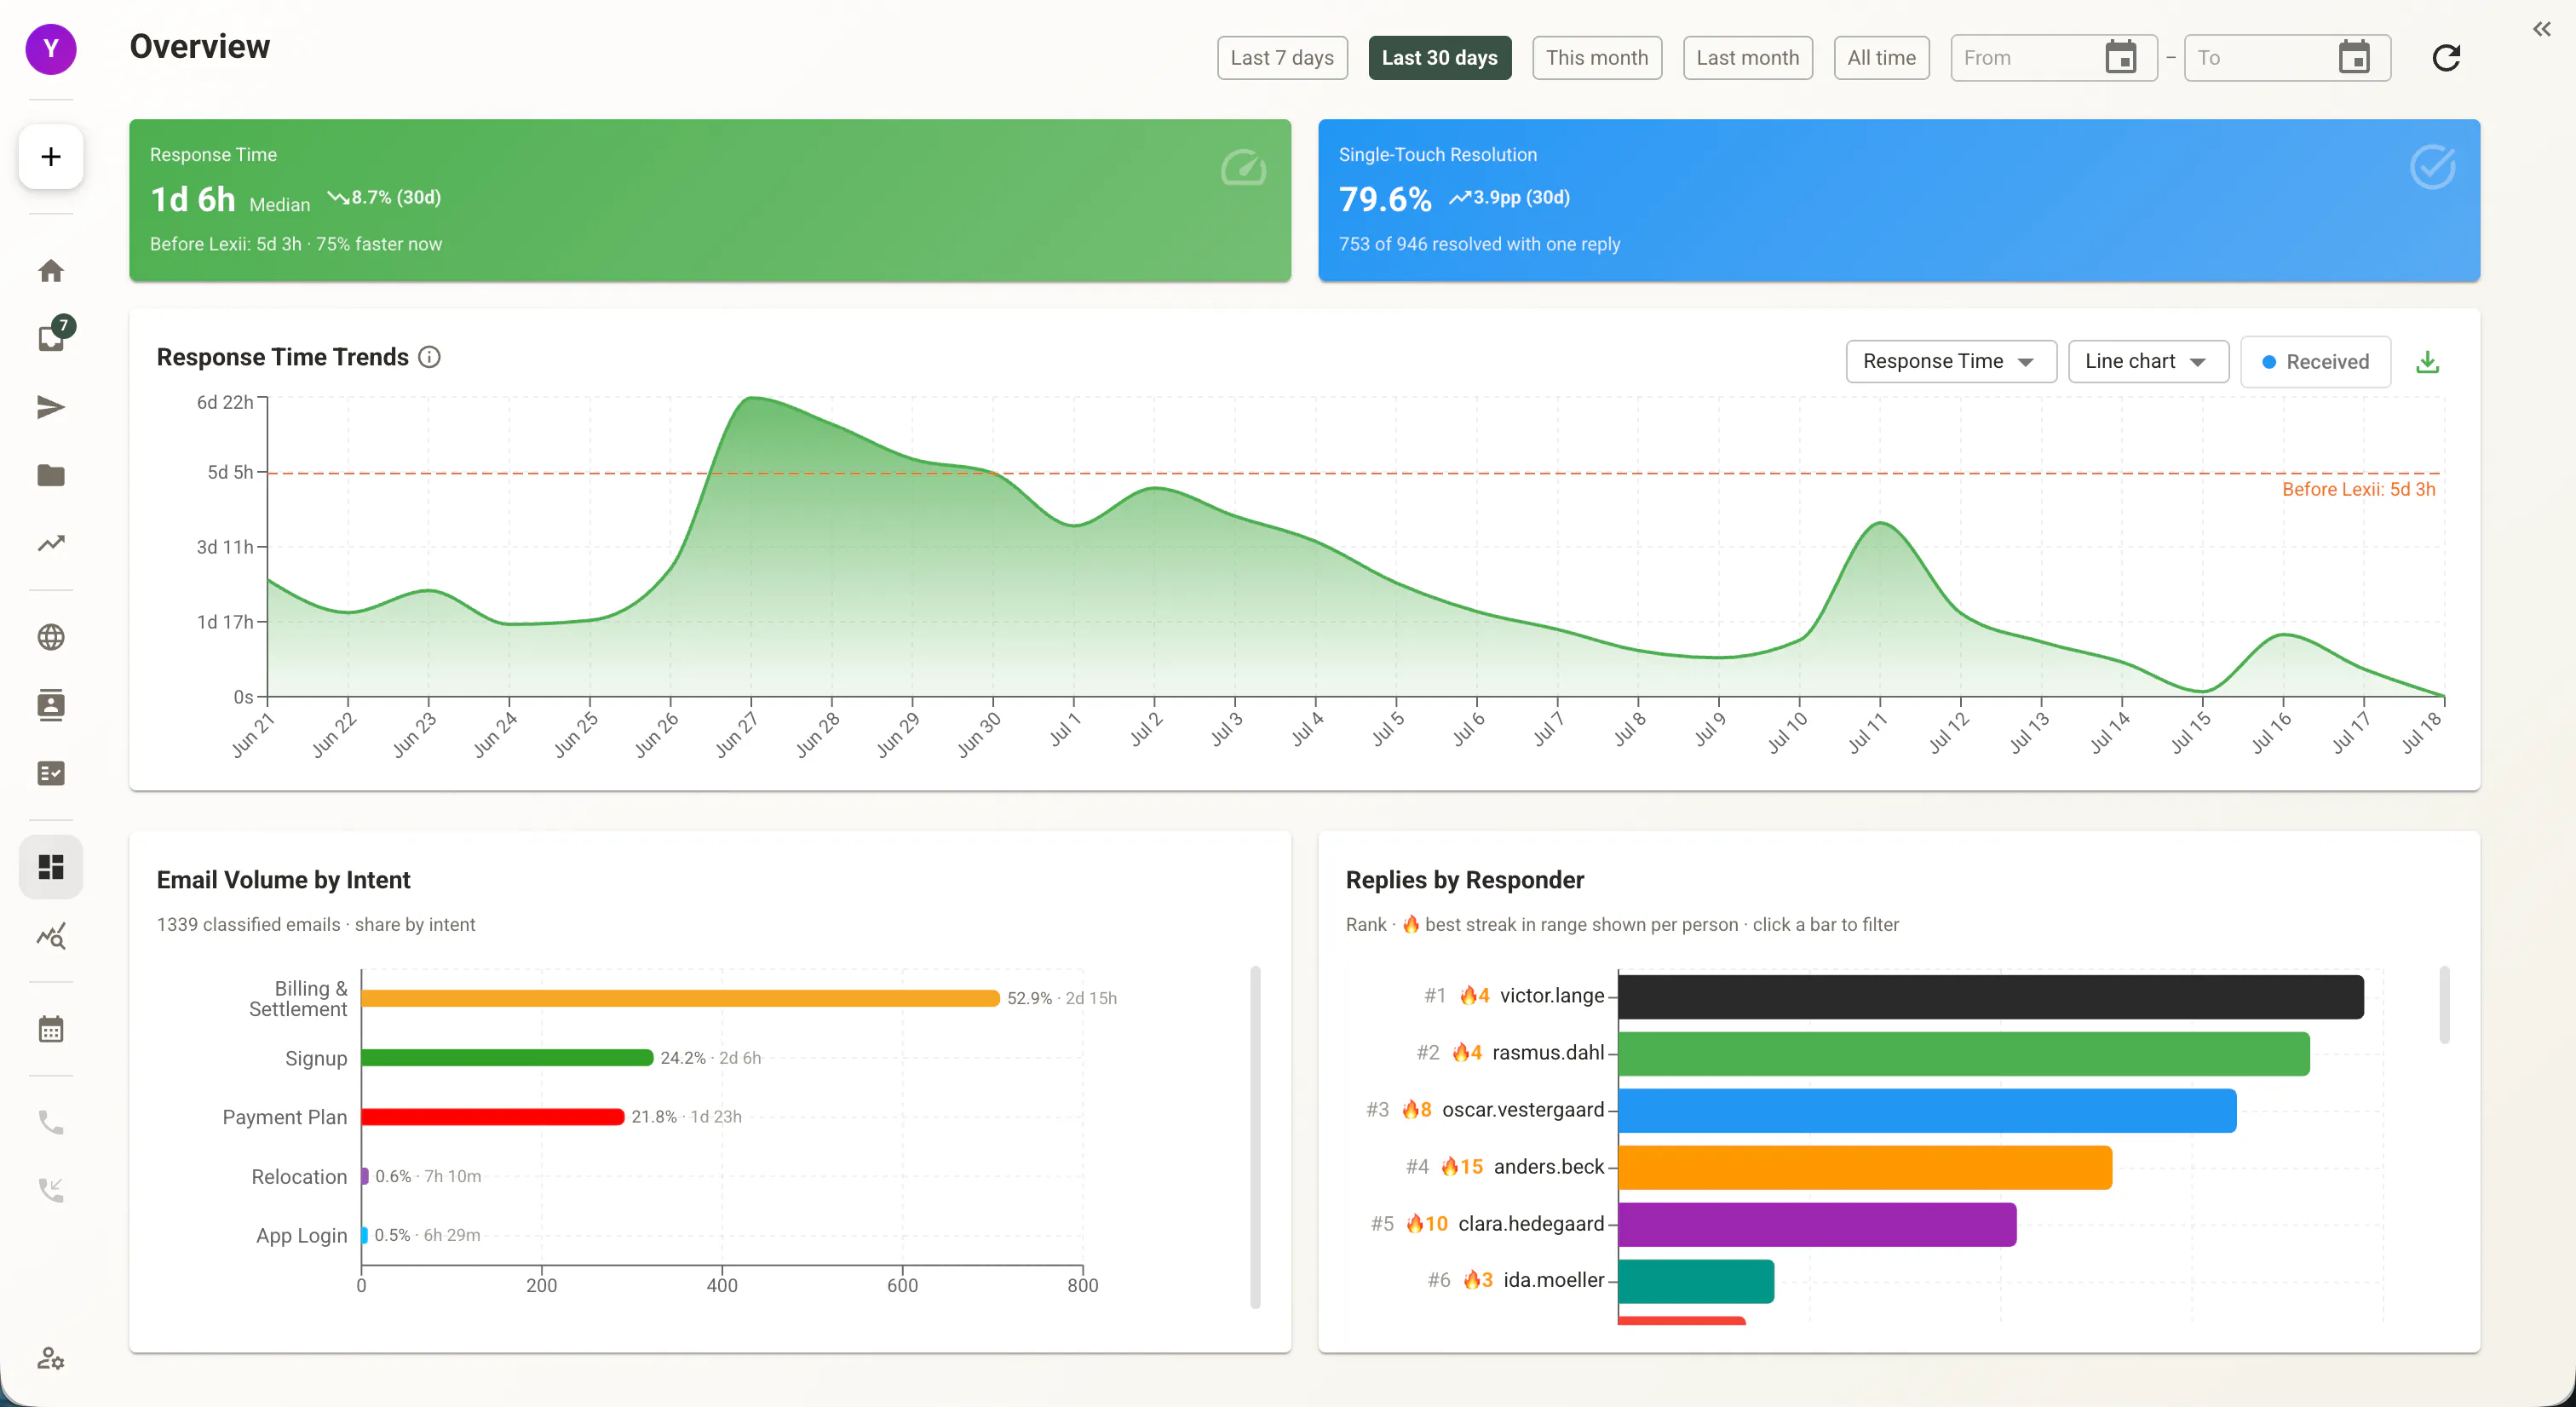Click the refresh icon next to date range

[x=2445, y=58]
